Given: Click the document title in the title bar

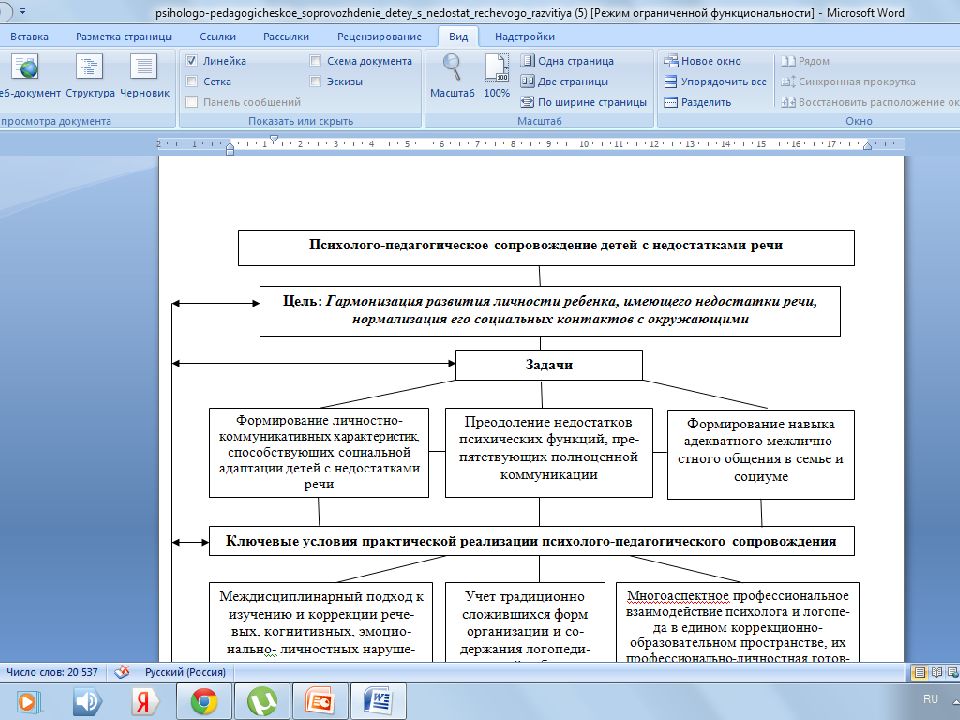Looking at the screenshot, I should click(530, 12).
